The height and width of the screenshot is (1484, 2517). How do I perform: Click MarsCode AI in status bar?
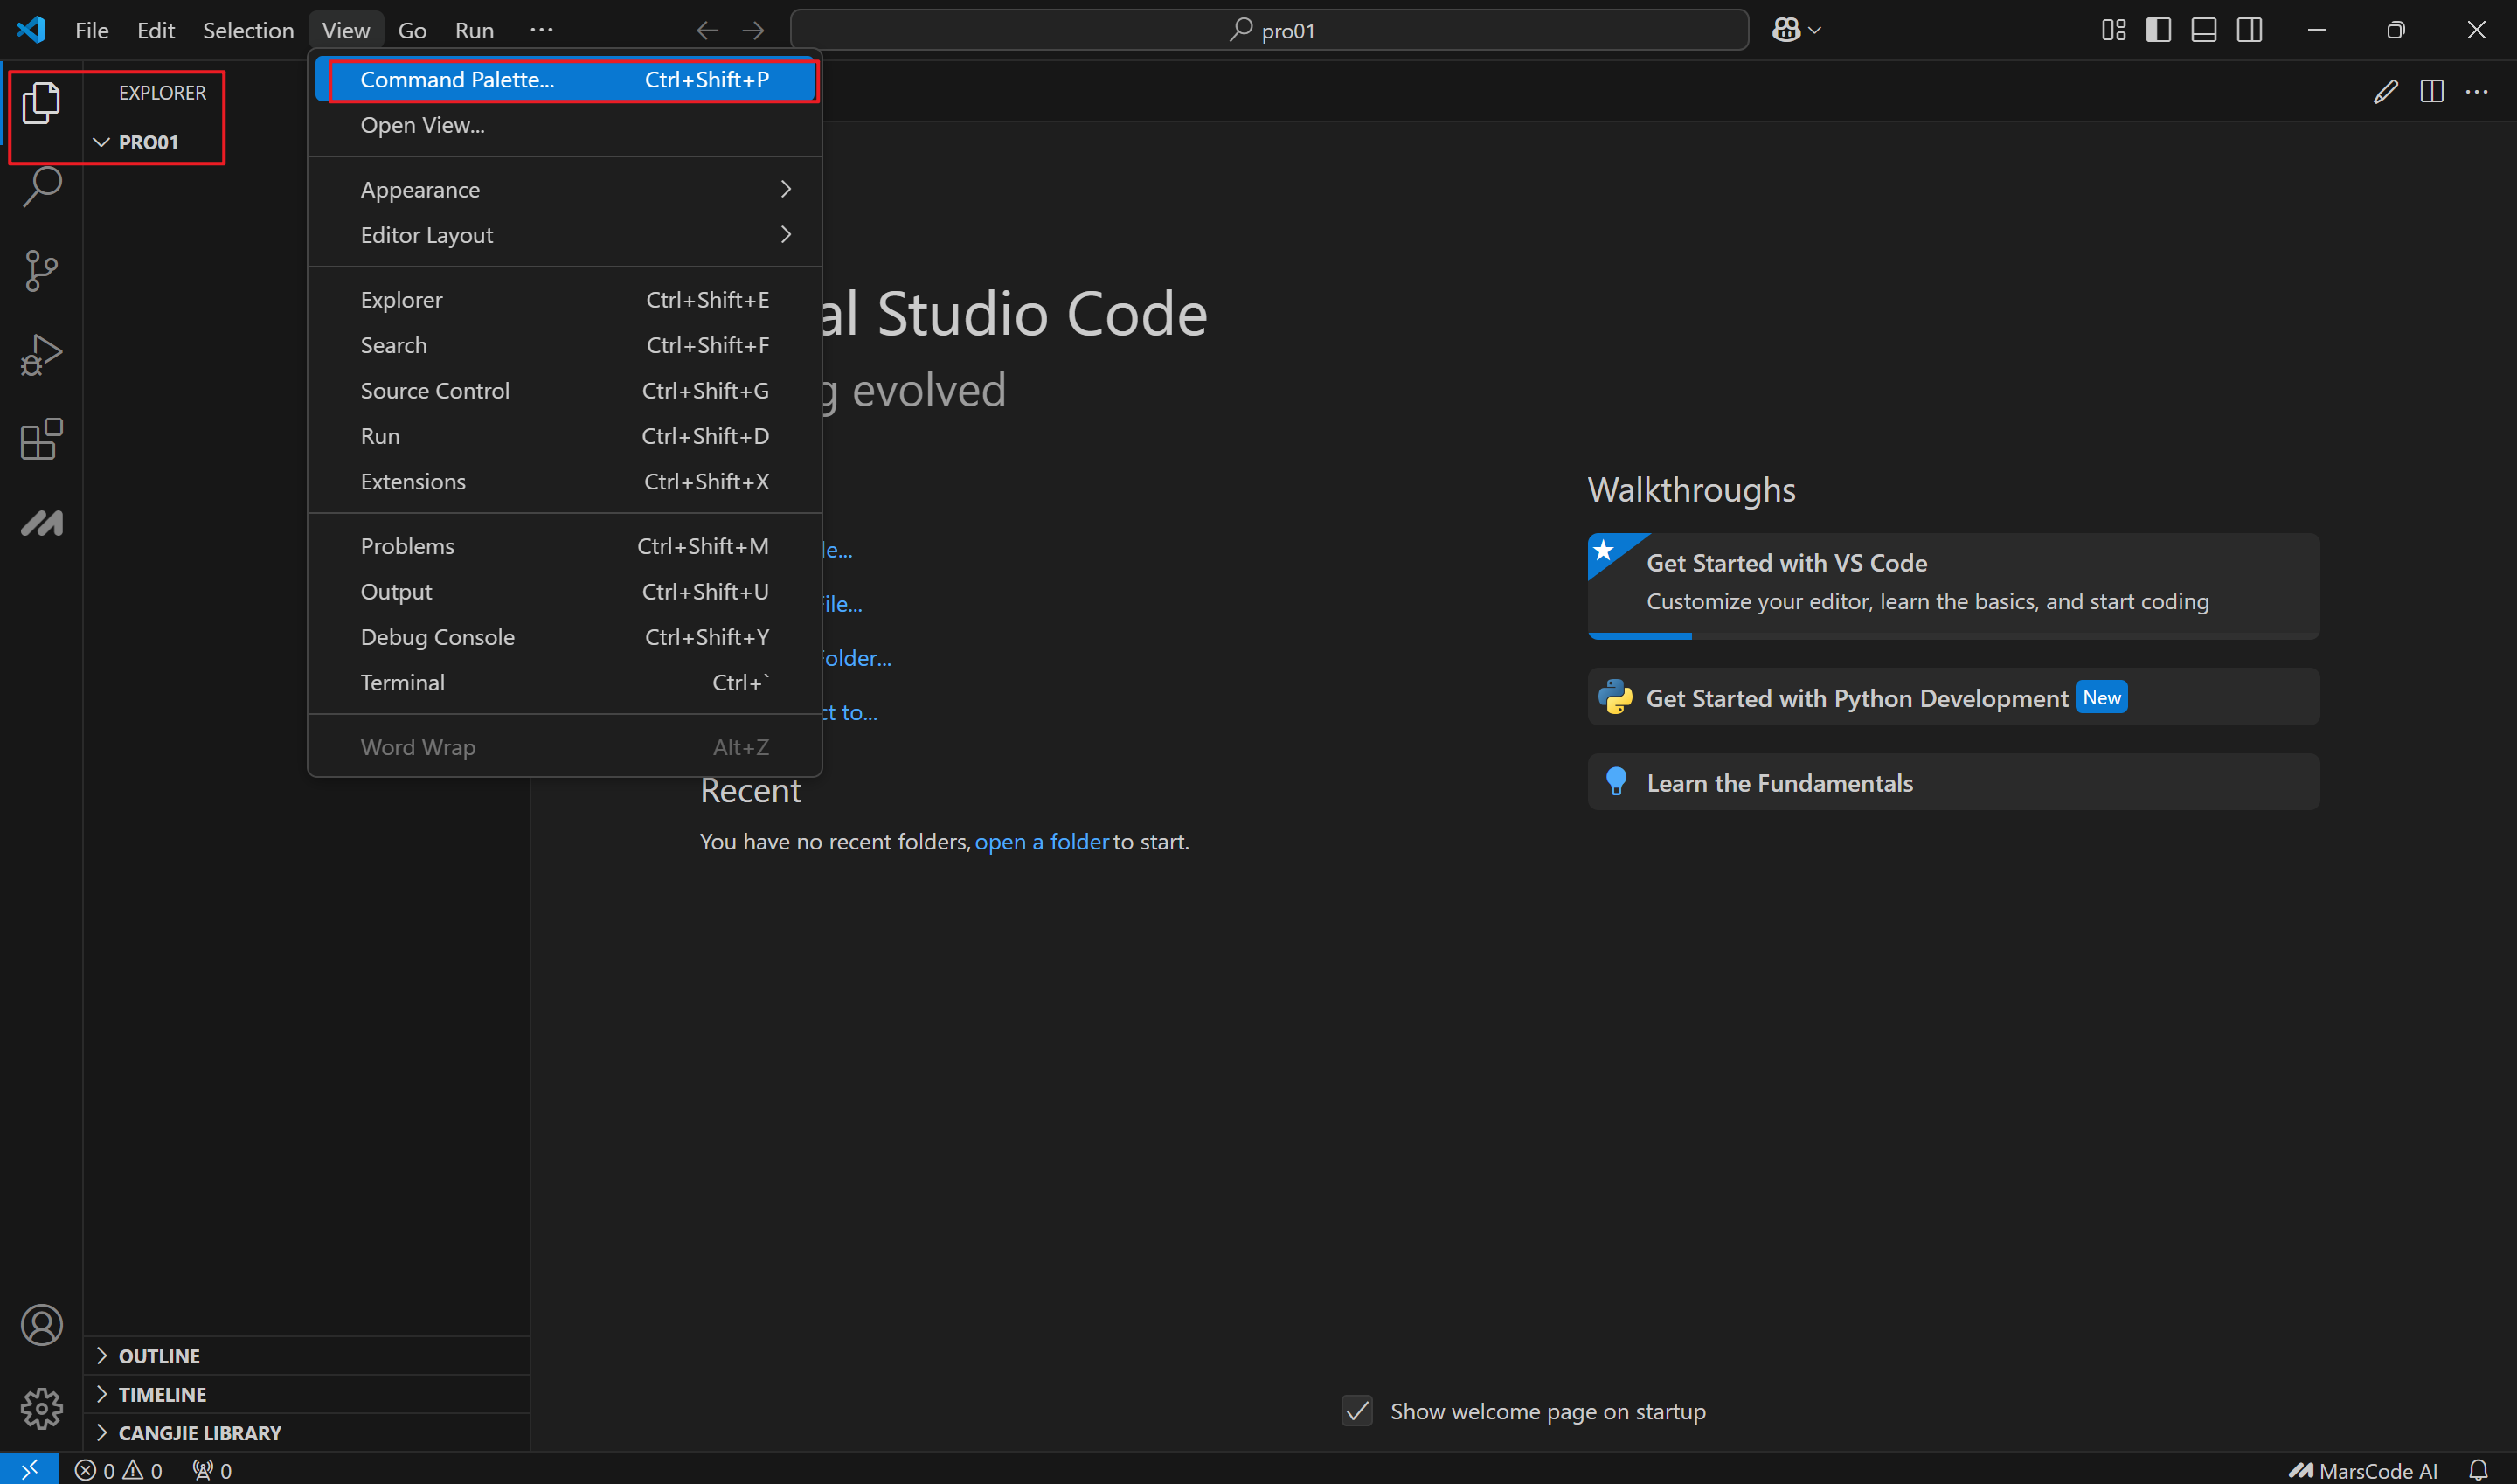pyautogui.click(x=2364, y=1470)
